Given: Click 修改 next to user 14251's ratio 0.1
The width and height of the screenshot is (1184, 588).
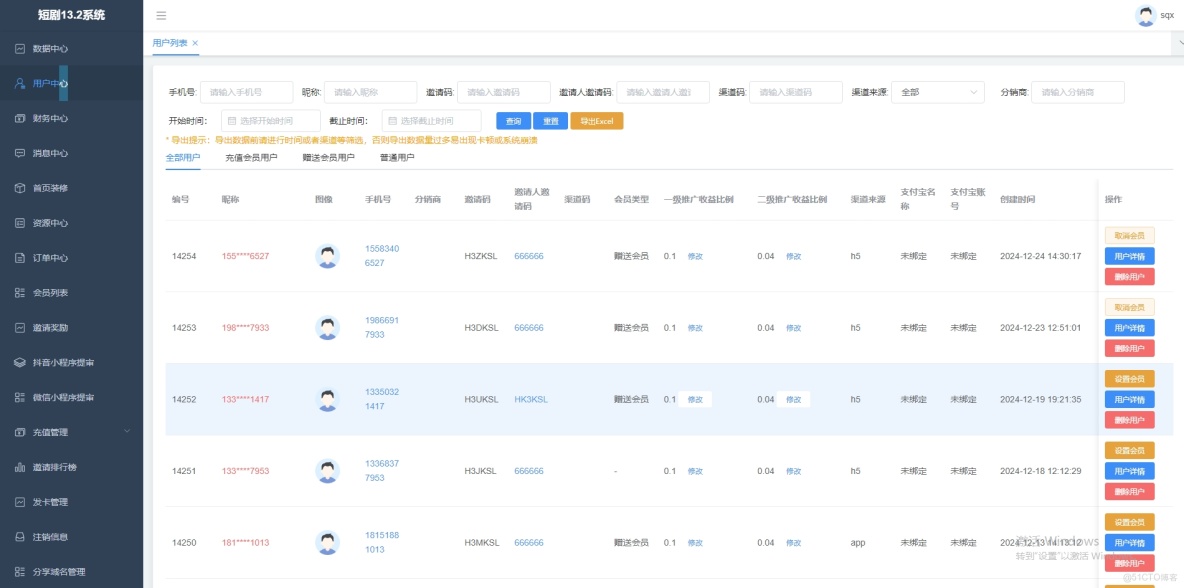Looking at the screenshot, I should pos(697,470).
